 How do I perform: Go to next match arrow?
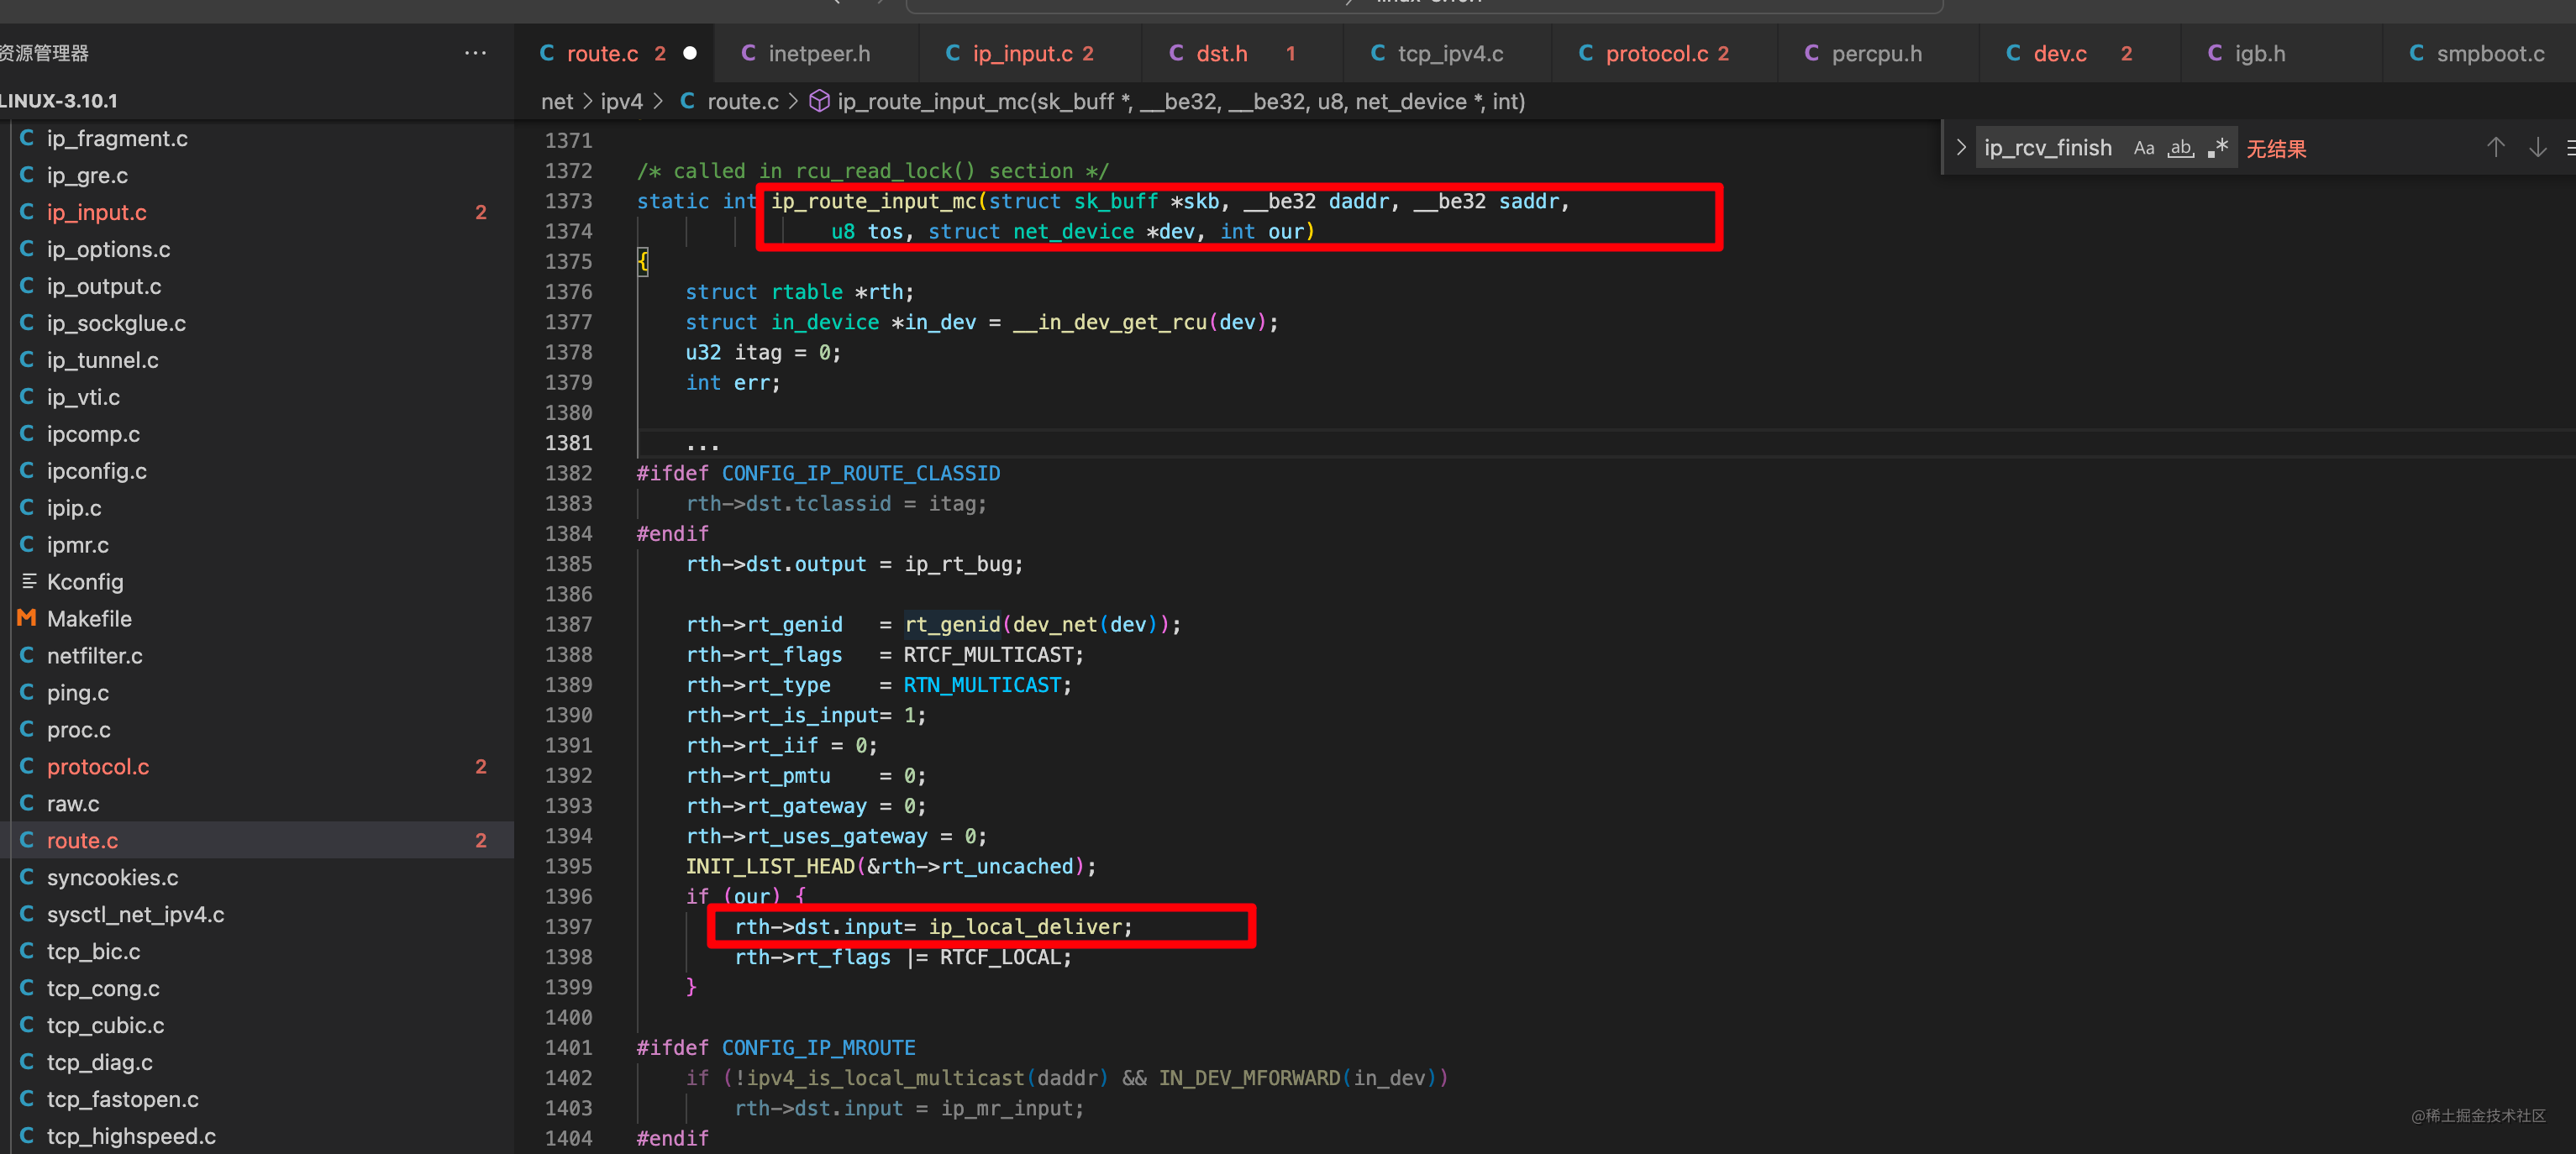click(x=2537, y=148)
